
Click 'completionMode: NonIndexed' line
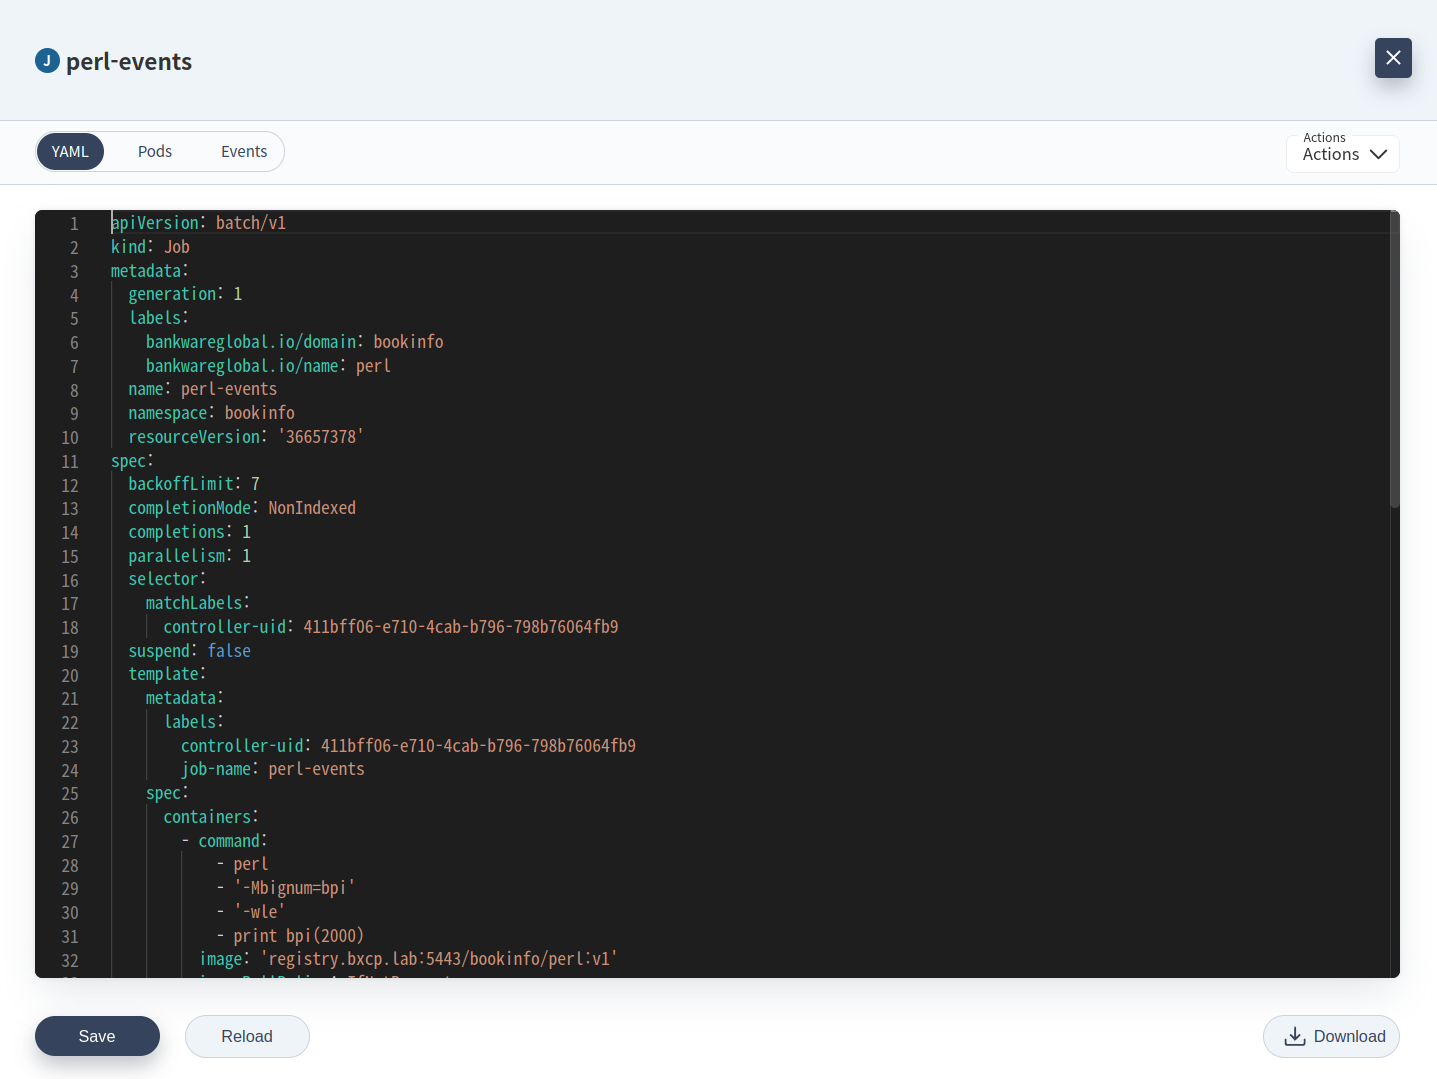pyautogui.click(x=242, y=508)
